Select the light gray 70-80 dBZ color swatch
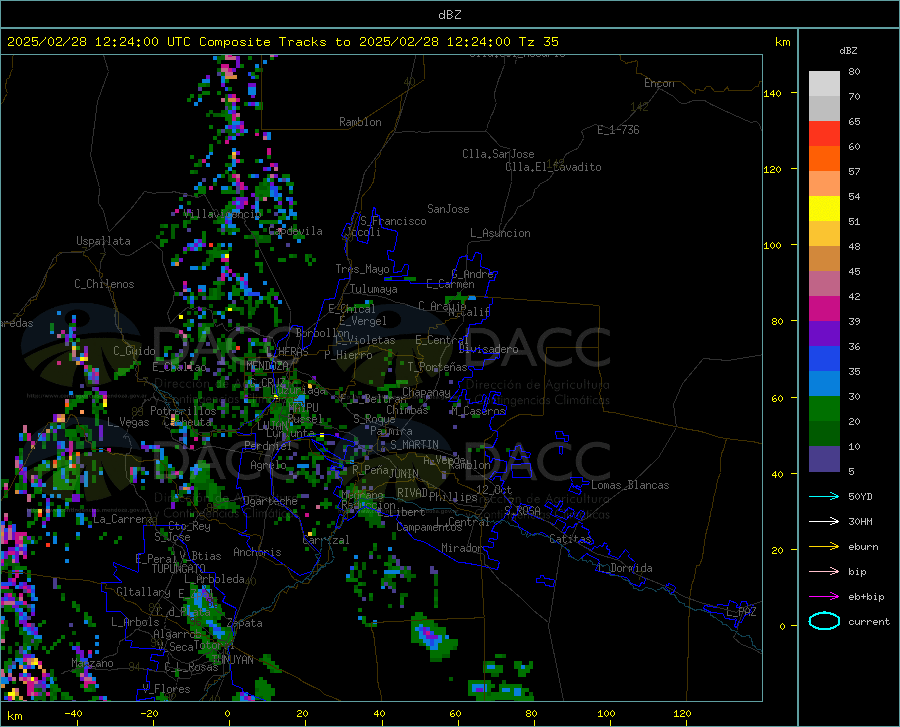Screen dimensions: 900x727 tap(824, 84)
